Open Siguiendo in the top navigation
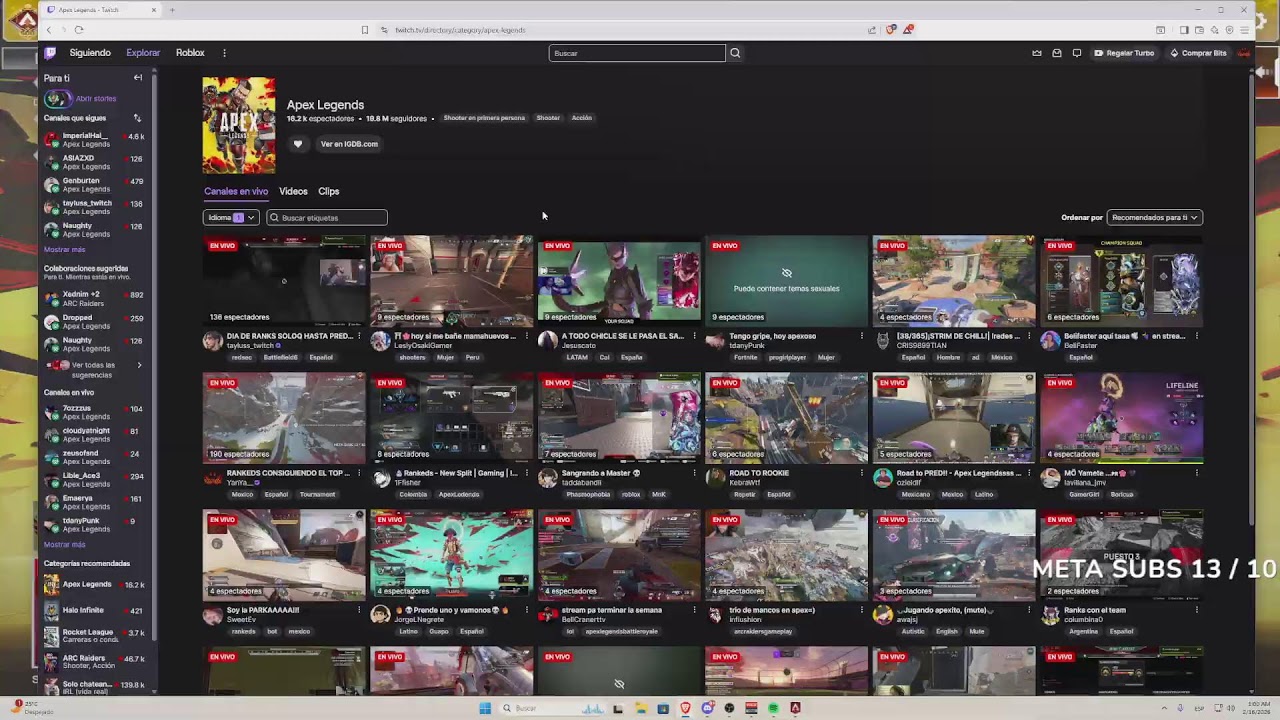Image resolution: width=1280 pixels, height=720 pixels. click(90, 53)
